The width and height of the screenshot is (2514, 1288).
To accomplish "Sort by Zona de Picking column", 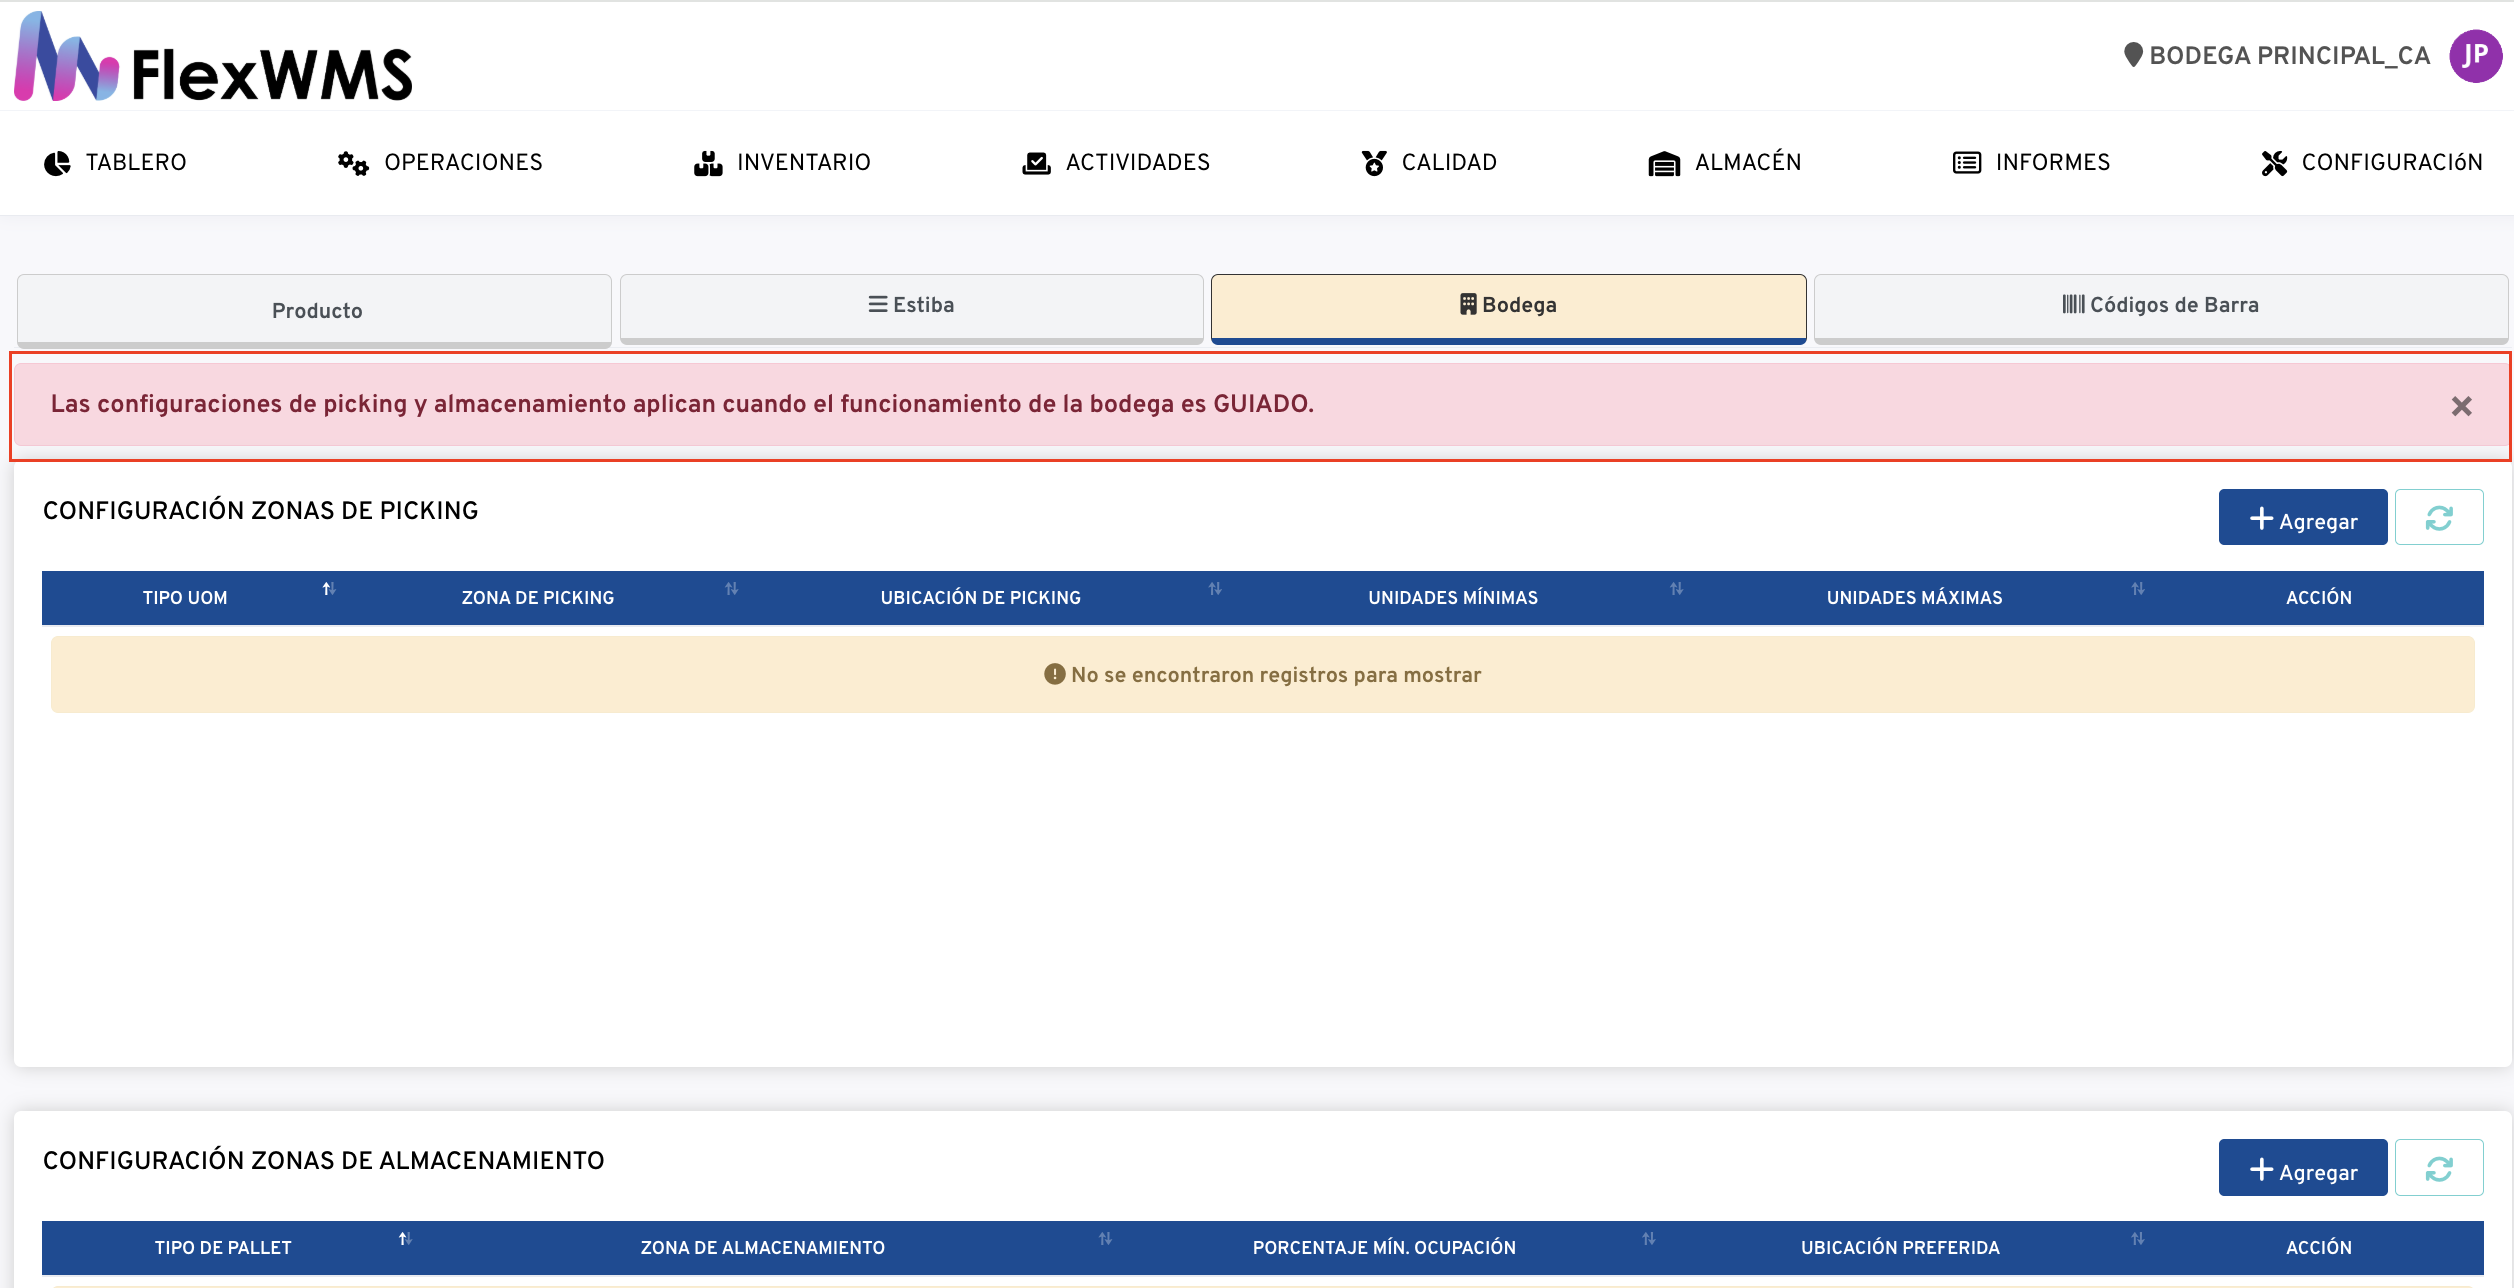I will [x=731, y=589].
